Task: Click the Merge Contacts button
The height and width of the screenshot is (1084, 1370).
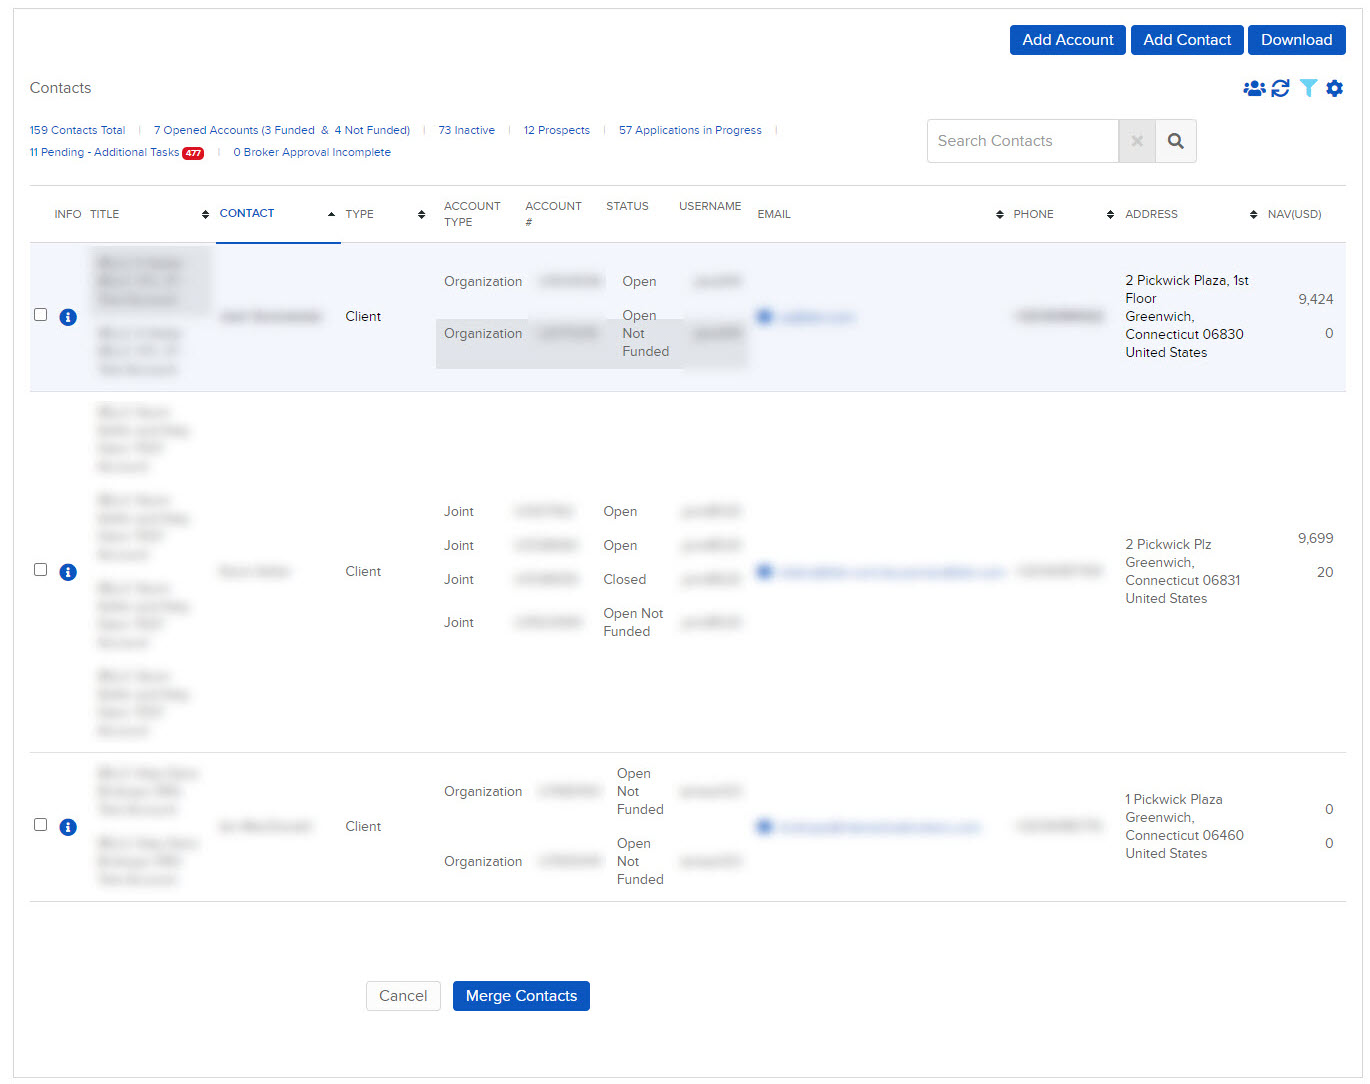Action: pos(521,996)
